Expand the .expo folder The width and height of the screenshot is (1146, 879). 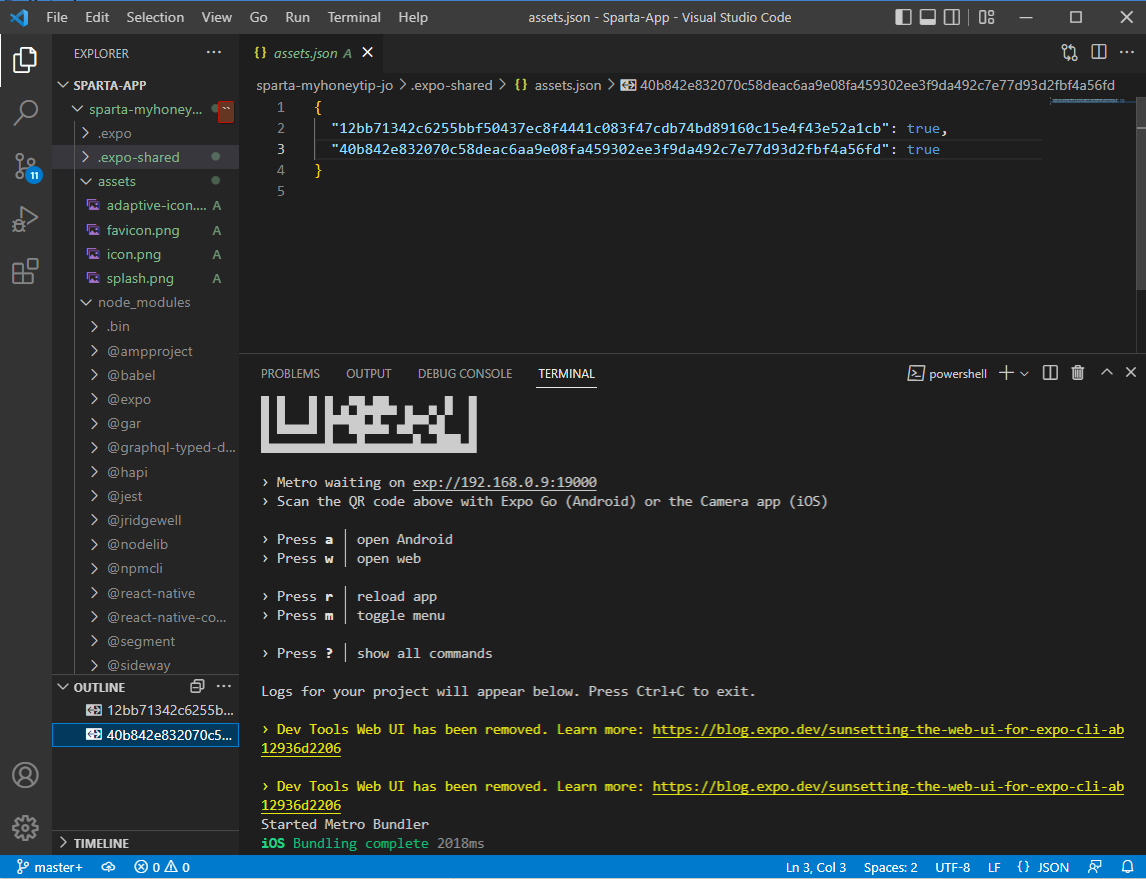click(x=145, y=133)
